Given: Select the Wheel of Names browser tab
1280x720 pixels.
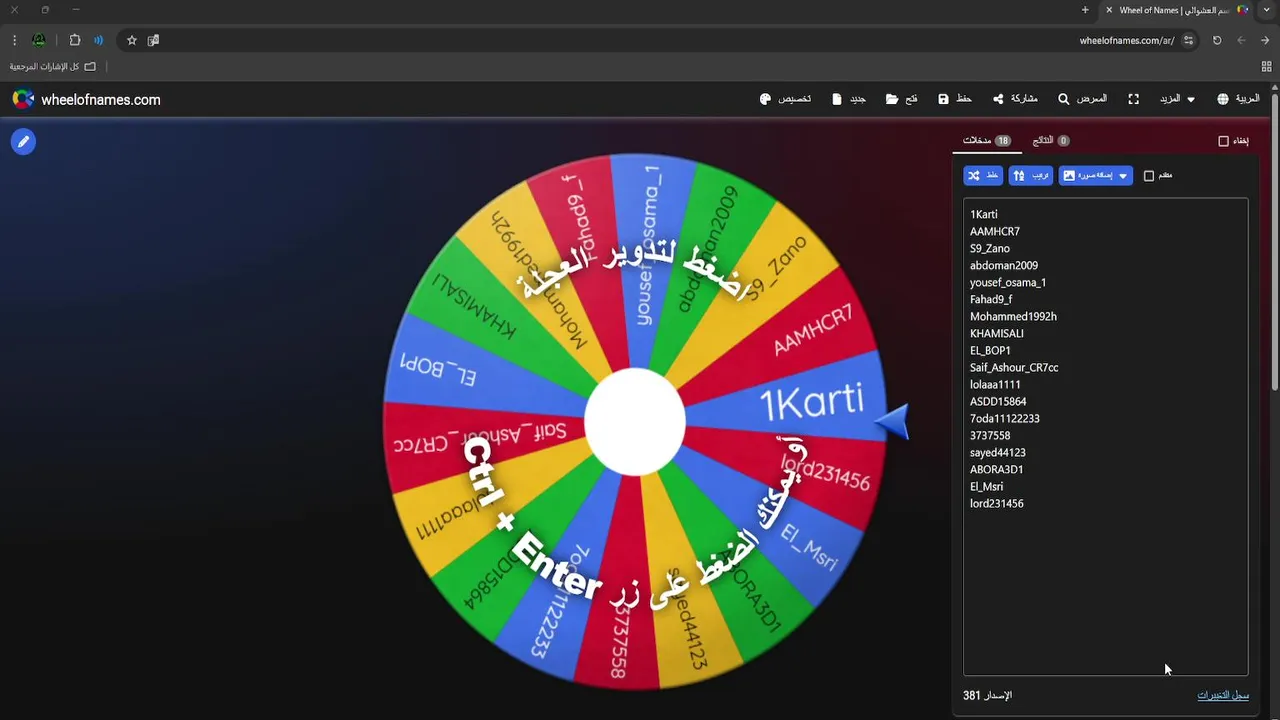Looking at the screenshot, I should coord(1176,10).
